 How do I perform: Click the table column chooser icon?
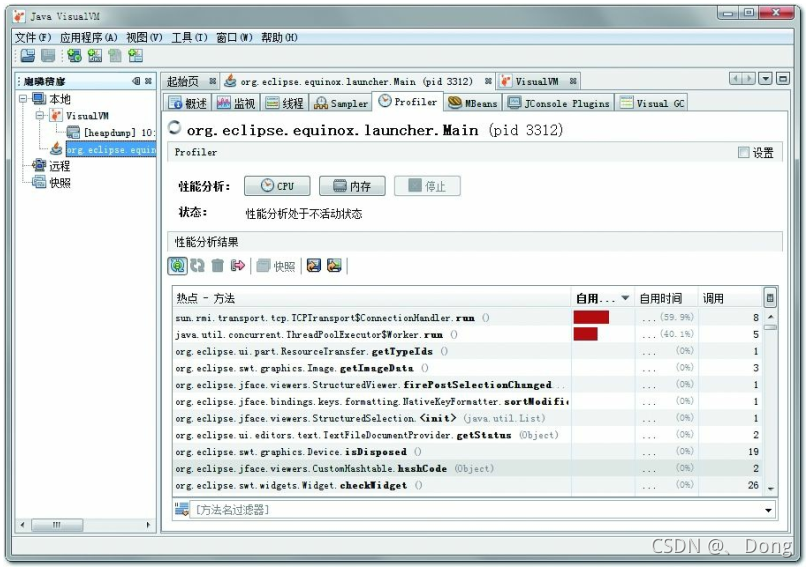tap(770, 297)
